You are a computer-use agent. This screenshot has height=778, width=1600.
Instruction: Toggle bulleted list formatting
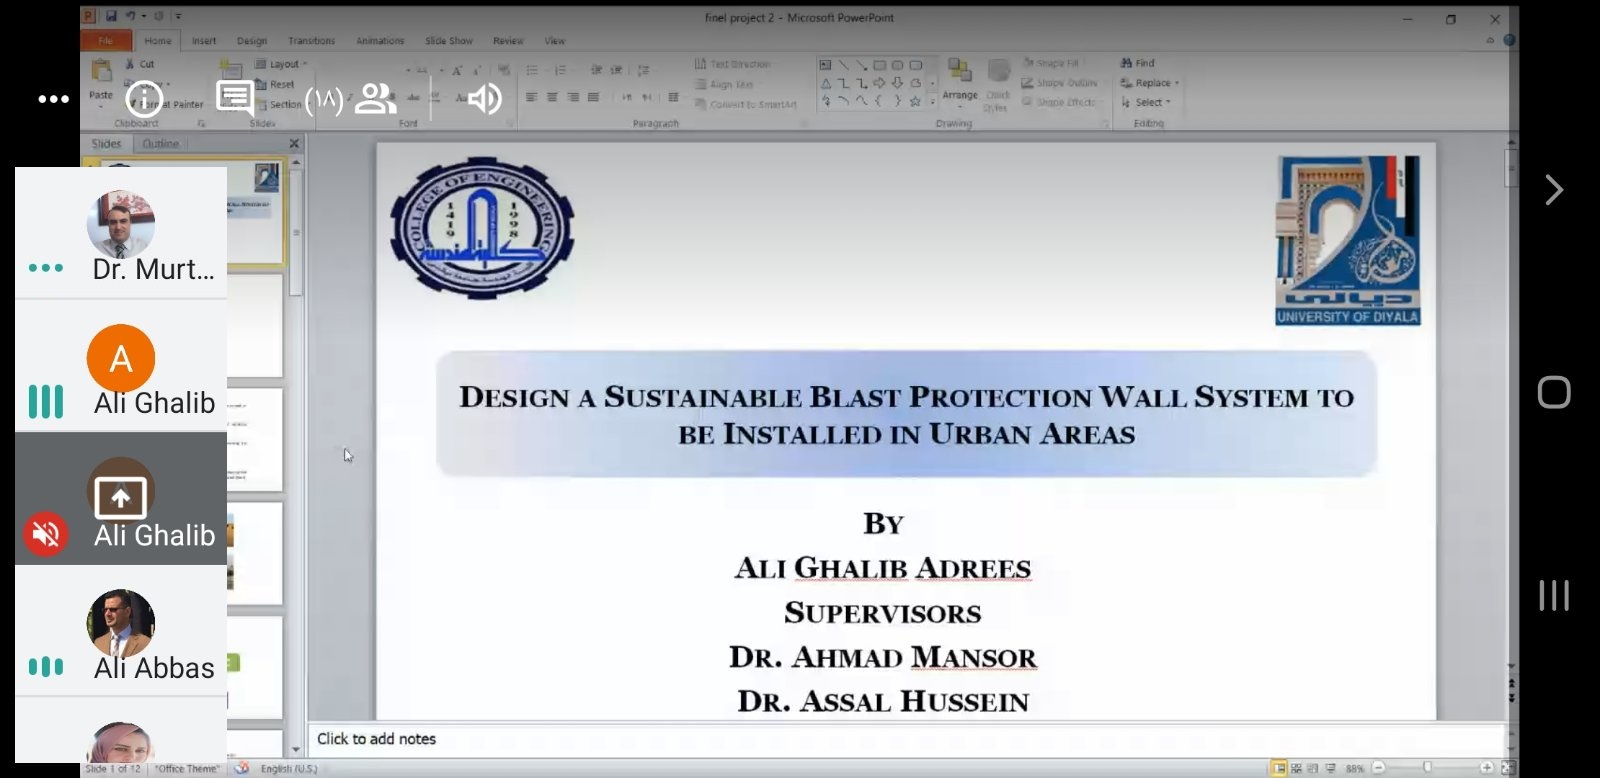click(x=533, y=71)
